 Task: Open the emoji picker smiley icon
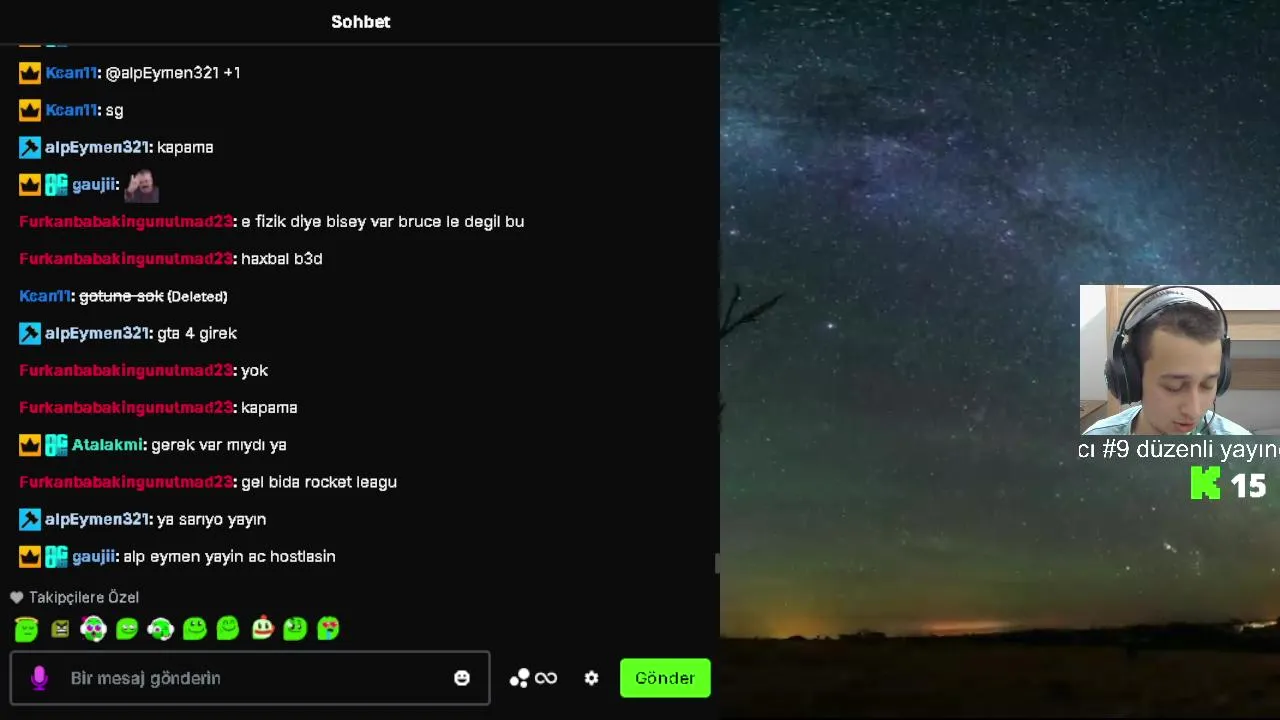461,678
